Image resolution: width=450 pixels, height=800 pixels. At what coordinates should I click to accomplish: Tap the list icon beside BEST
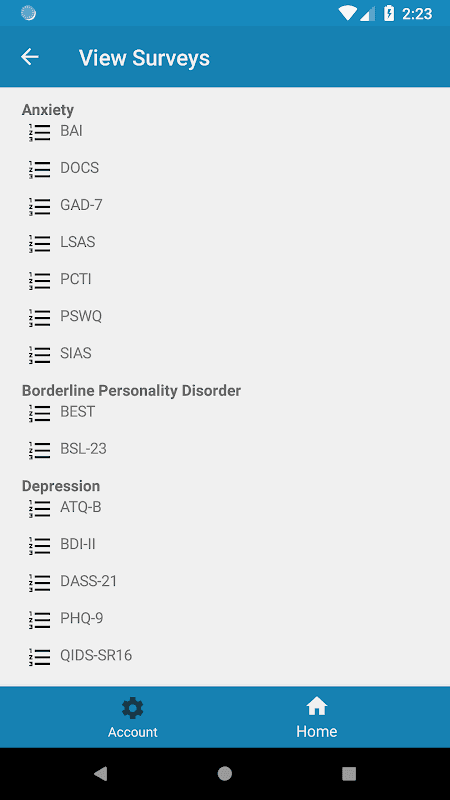pos(39,413)
